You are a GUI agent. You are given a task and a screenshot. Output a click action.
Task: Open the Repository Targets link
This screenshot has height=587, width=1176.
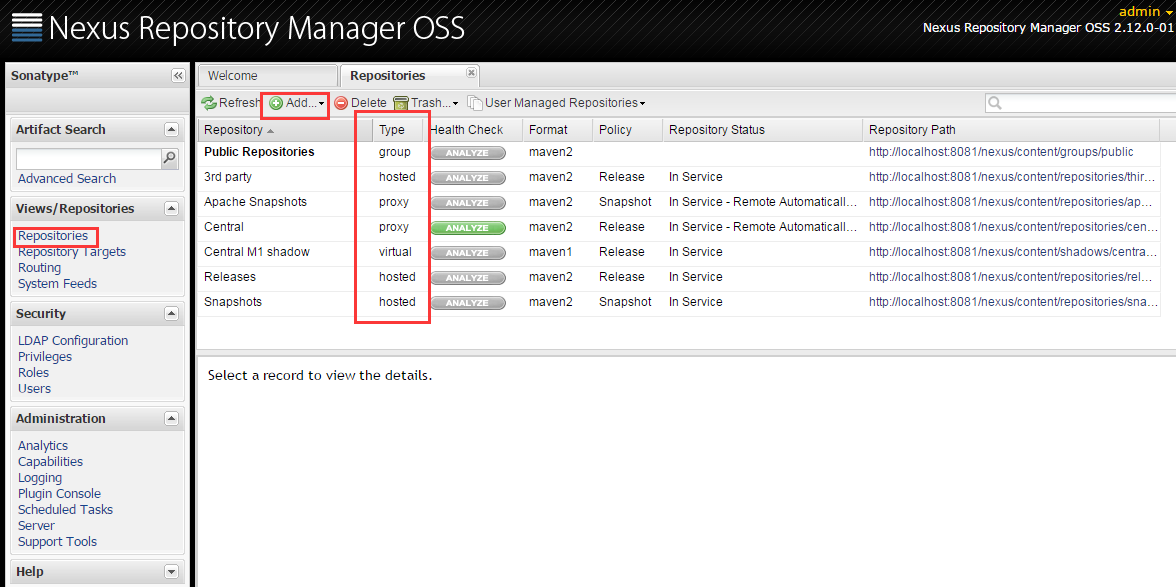click(x=72, y=252)
